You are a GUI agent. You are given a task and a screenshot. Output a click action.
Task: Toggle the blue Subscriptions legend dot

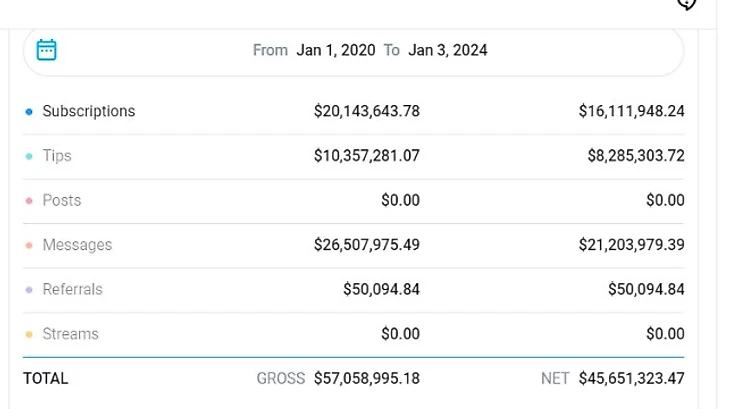(x=29, y=112)
